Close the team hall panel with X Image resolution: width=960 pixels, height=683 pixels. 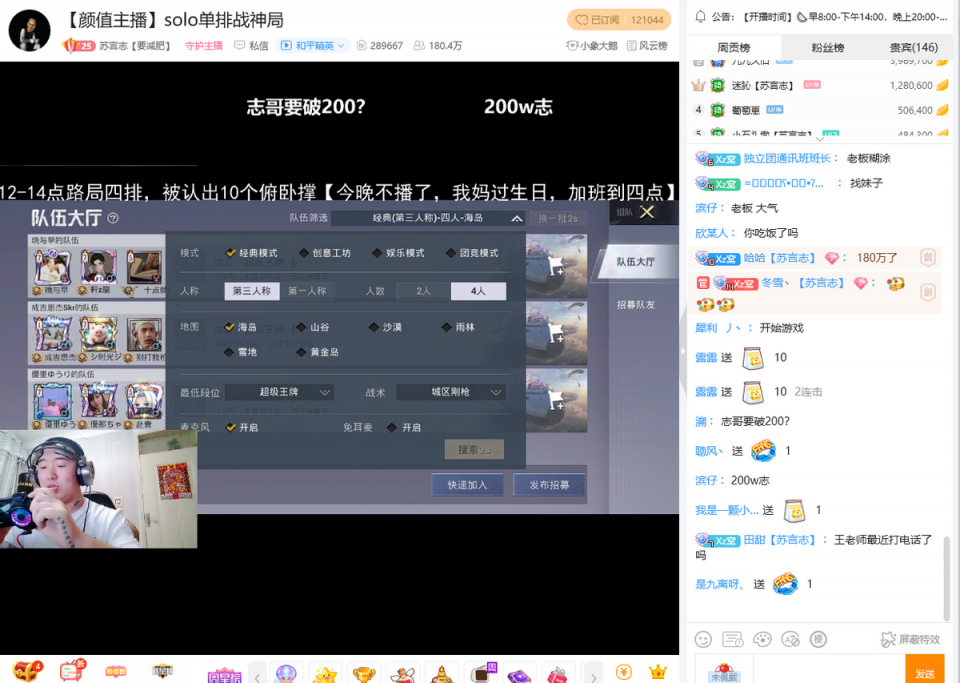[x=647, y=212]
